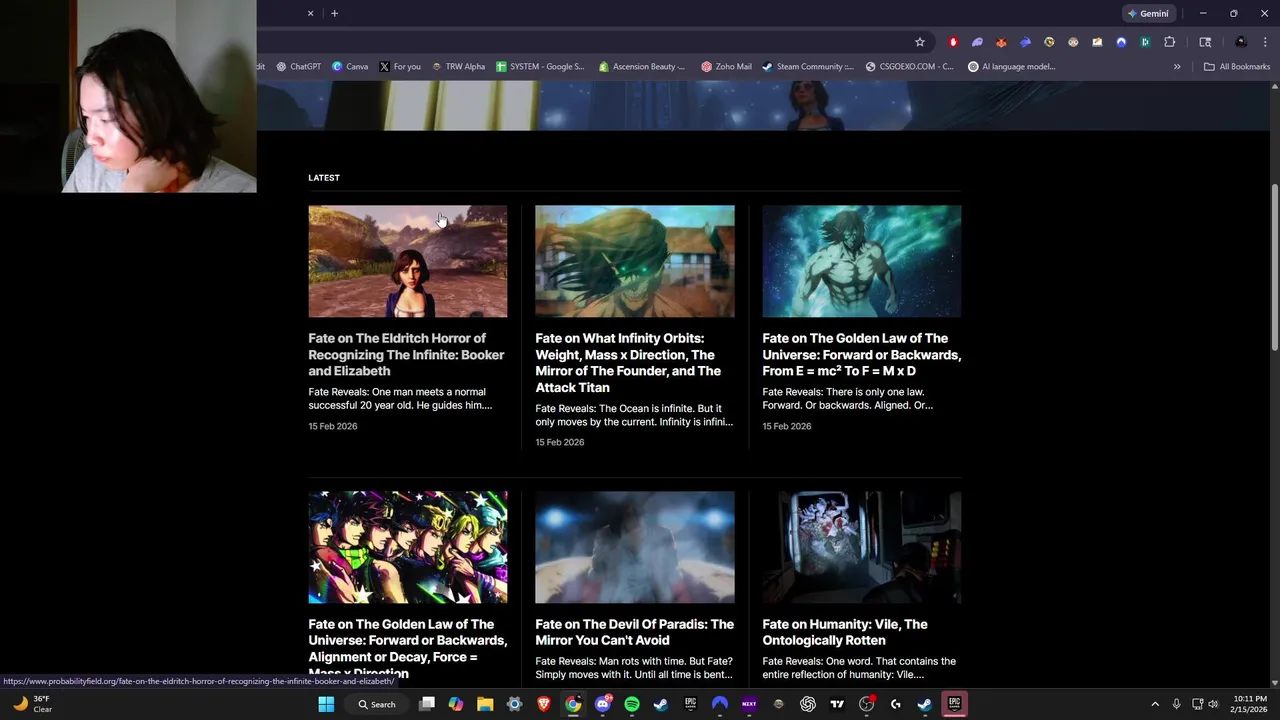The image size is (1280, 720).
Task: Open the red hand ad blocker extension
Action: point(953,42)
